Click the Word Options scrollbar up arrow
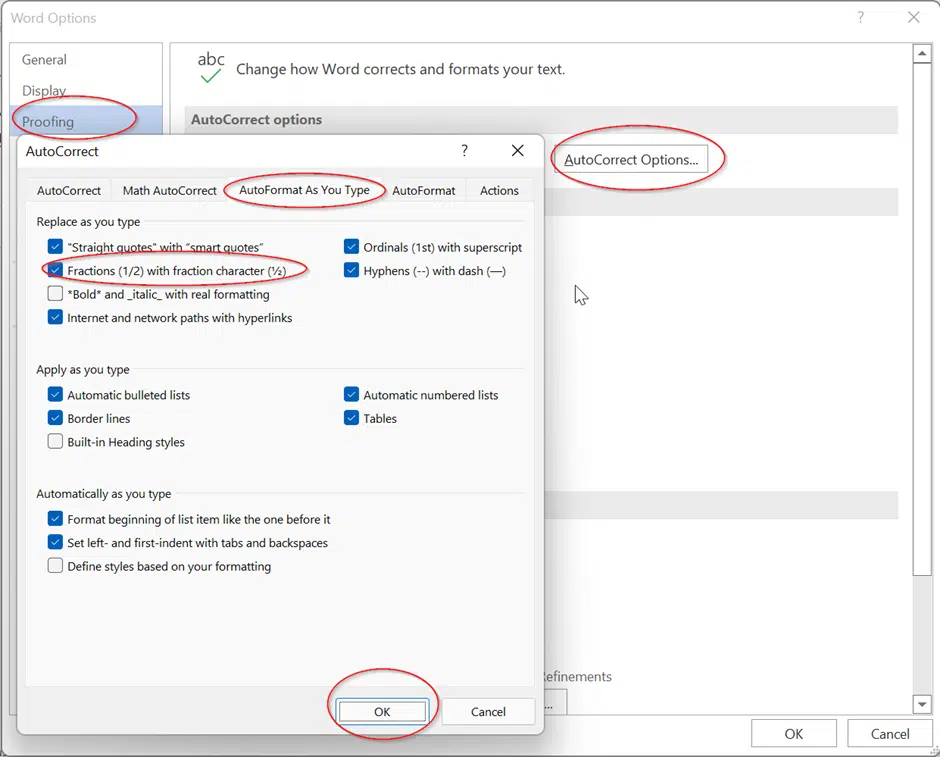Image resolution: width=940 pixels, height=757 pixels. (921, 54)
